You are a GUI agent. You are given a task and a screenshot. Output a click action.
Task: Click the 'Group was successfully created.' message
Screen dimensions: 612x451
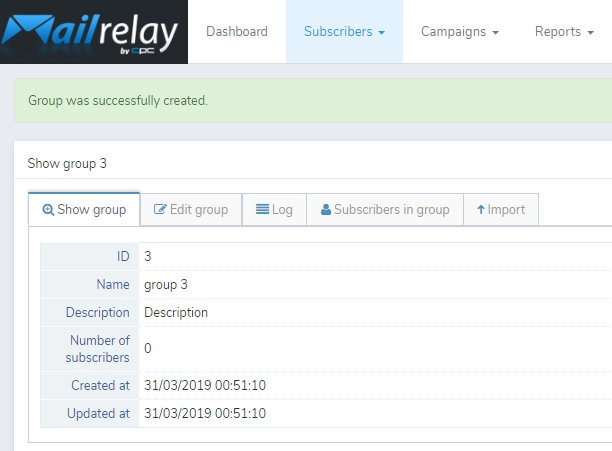pos(118,101)
